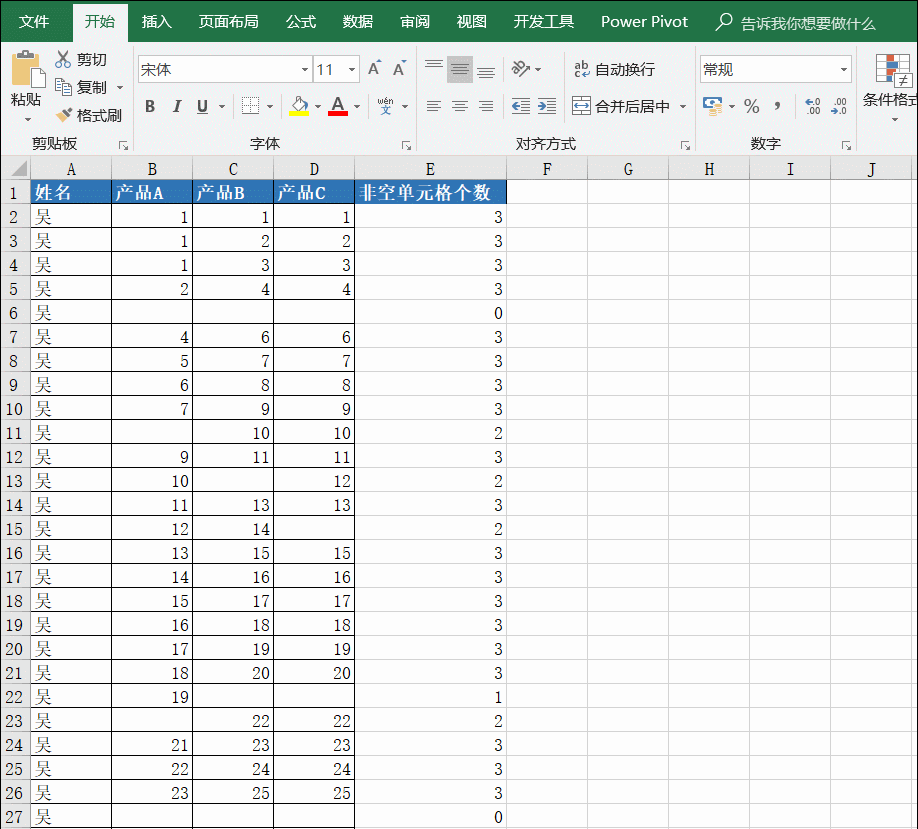Expand the paste options arrow
This screenshot has height=829, width=918.
click(28, 119)
